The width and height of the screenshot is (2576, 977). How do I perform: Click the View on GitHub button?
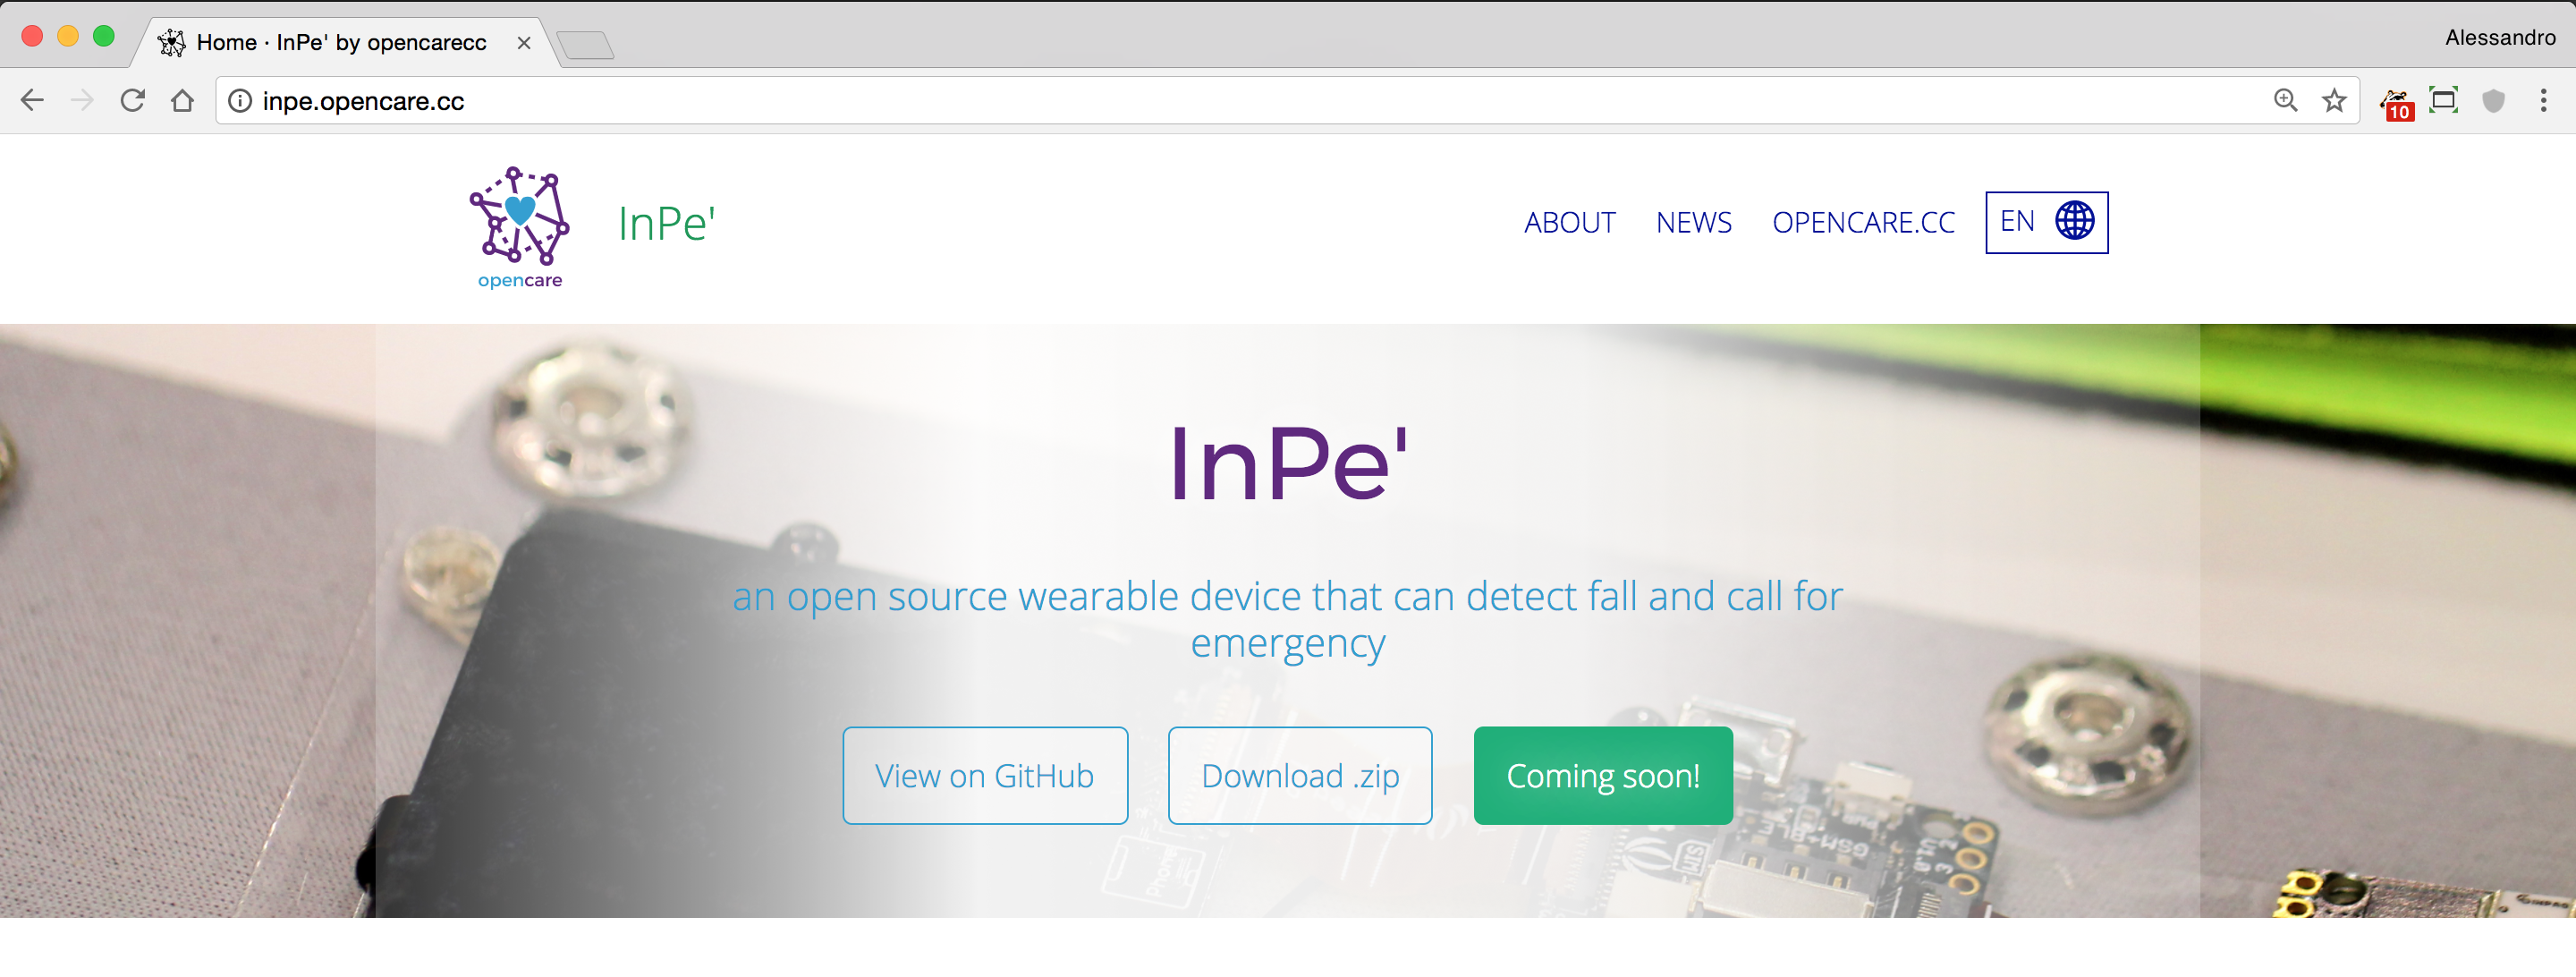(x=984, y=776)
